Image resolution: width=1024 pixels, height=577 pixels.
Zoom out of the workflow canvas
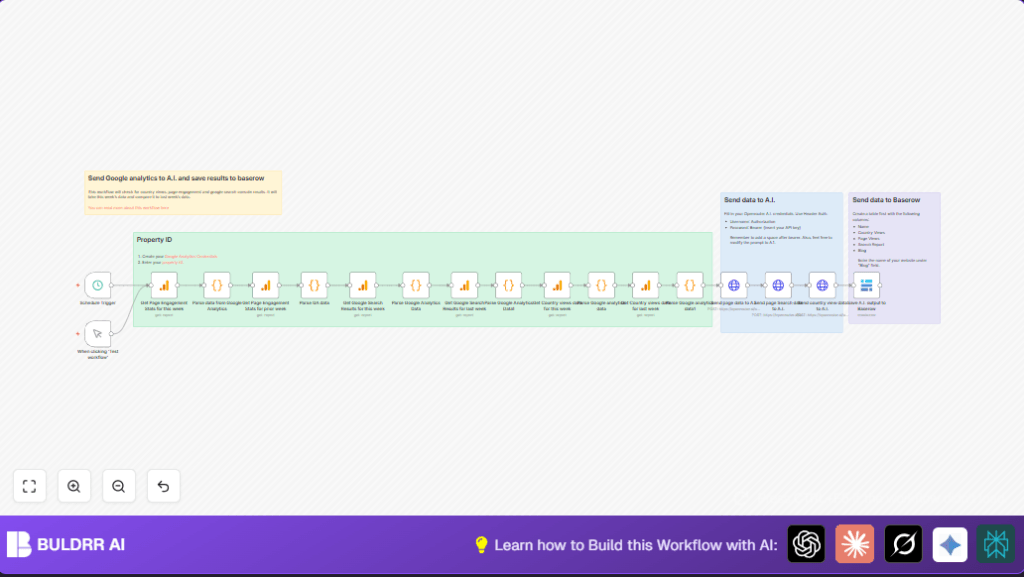click(x=119, y=486)
